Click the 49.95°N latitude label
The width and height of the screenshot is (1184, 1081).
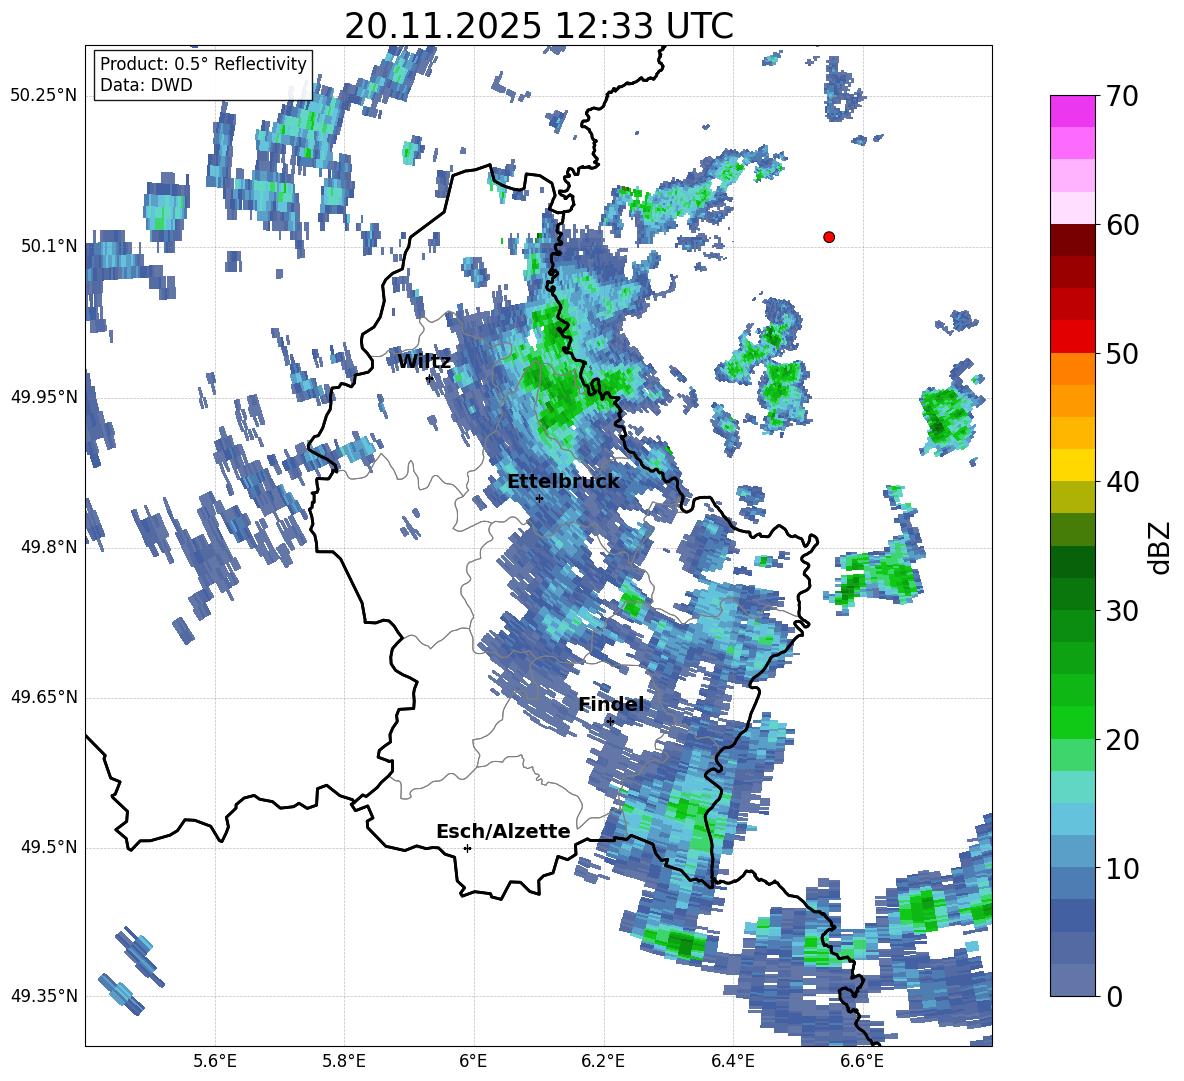pos(45,396)
